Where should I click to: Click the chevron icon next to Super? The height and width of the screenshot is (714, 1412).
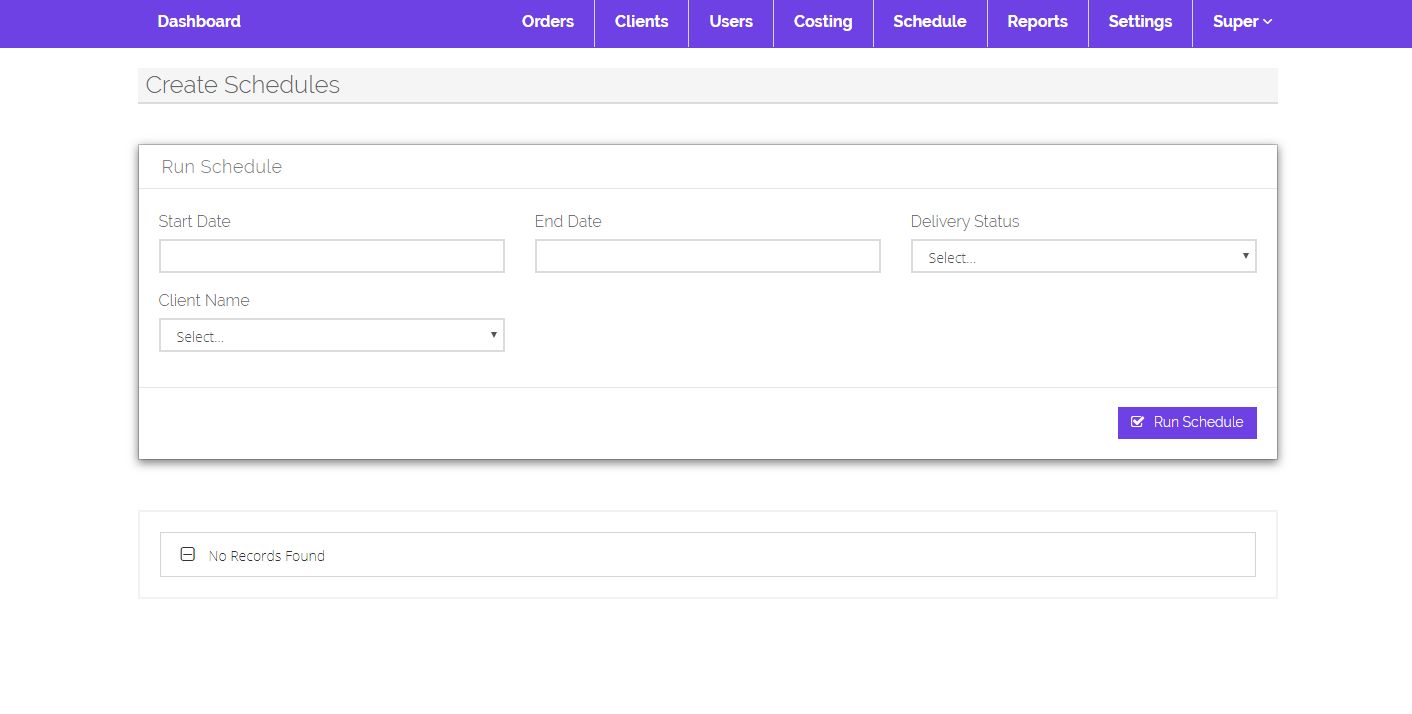coord(1268,21)
